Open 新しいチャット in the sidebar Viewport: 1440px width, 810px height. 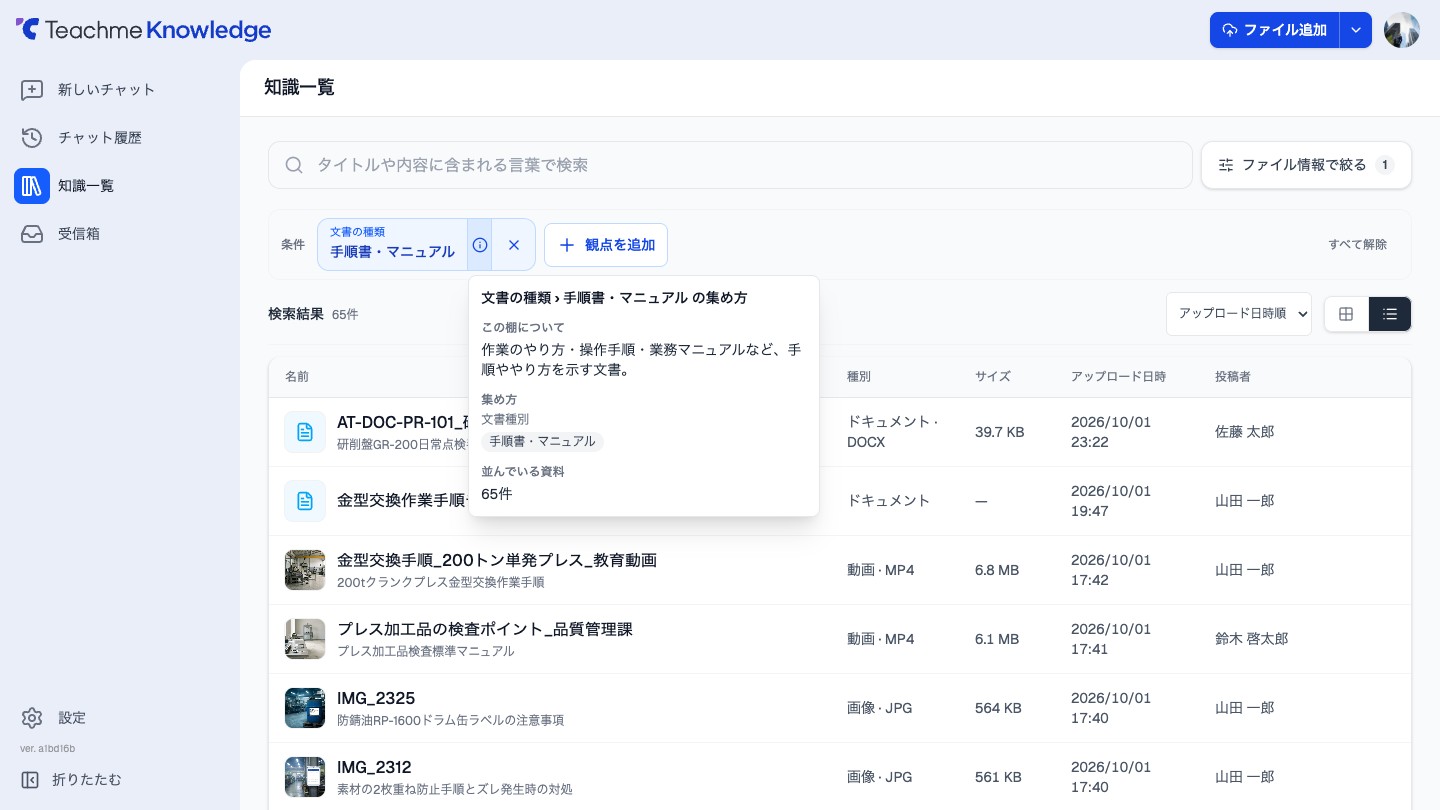coord(107,90)
